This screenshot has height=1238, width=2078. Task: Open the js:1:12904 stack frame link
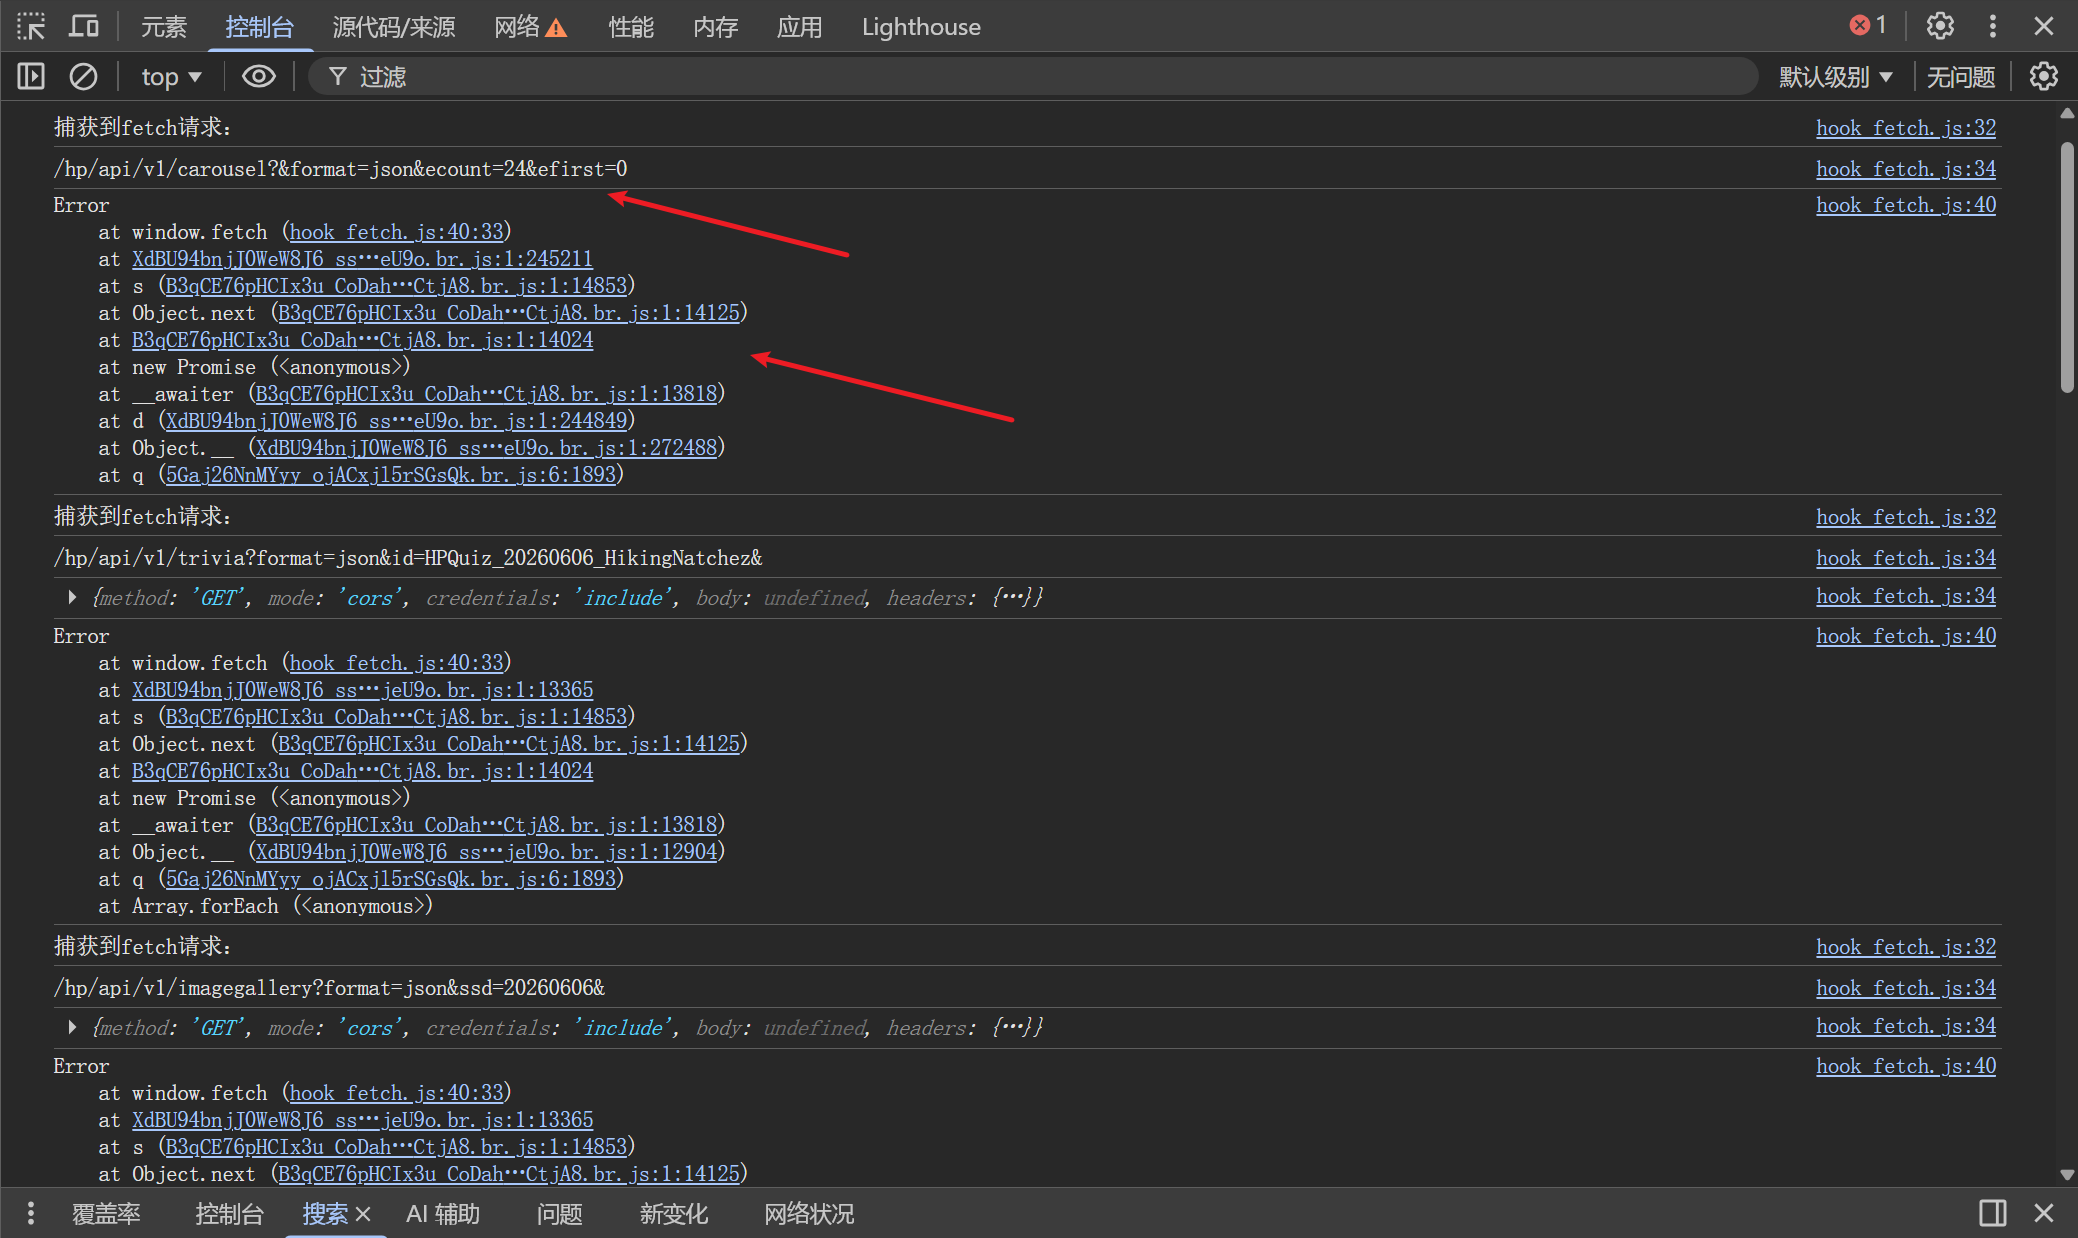point(486,852)
